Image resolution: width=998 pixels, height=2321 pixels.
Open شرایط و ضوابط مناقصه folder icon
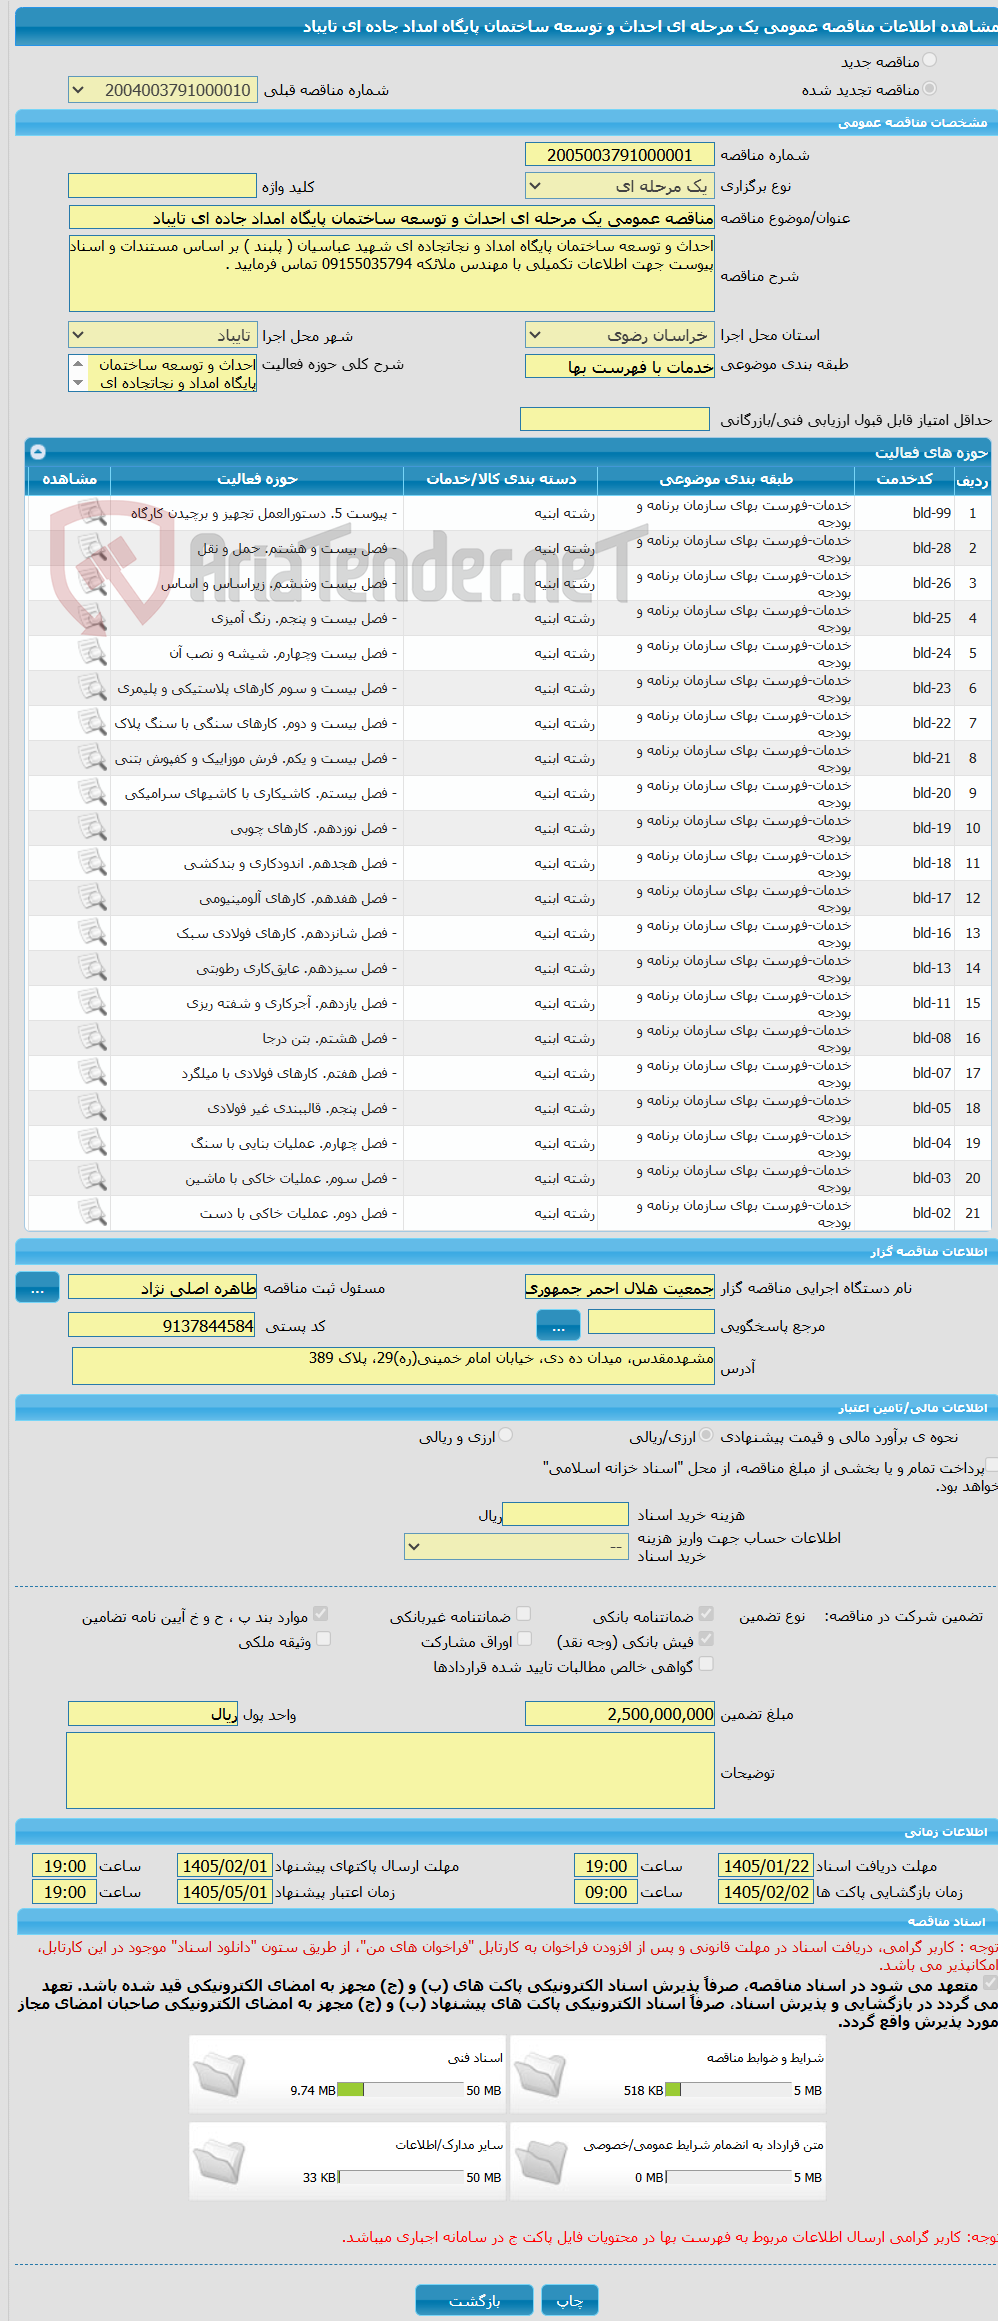pos(541,2074)
